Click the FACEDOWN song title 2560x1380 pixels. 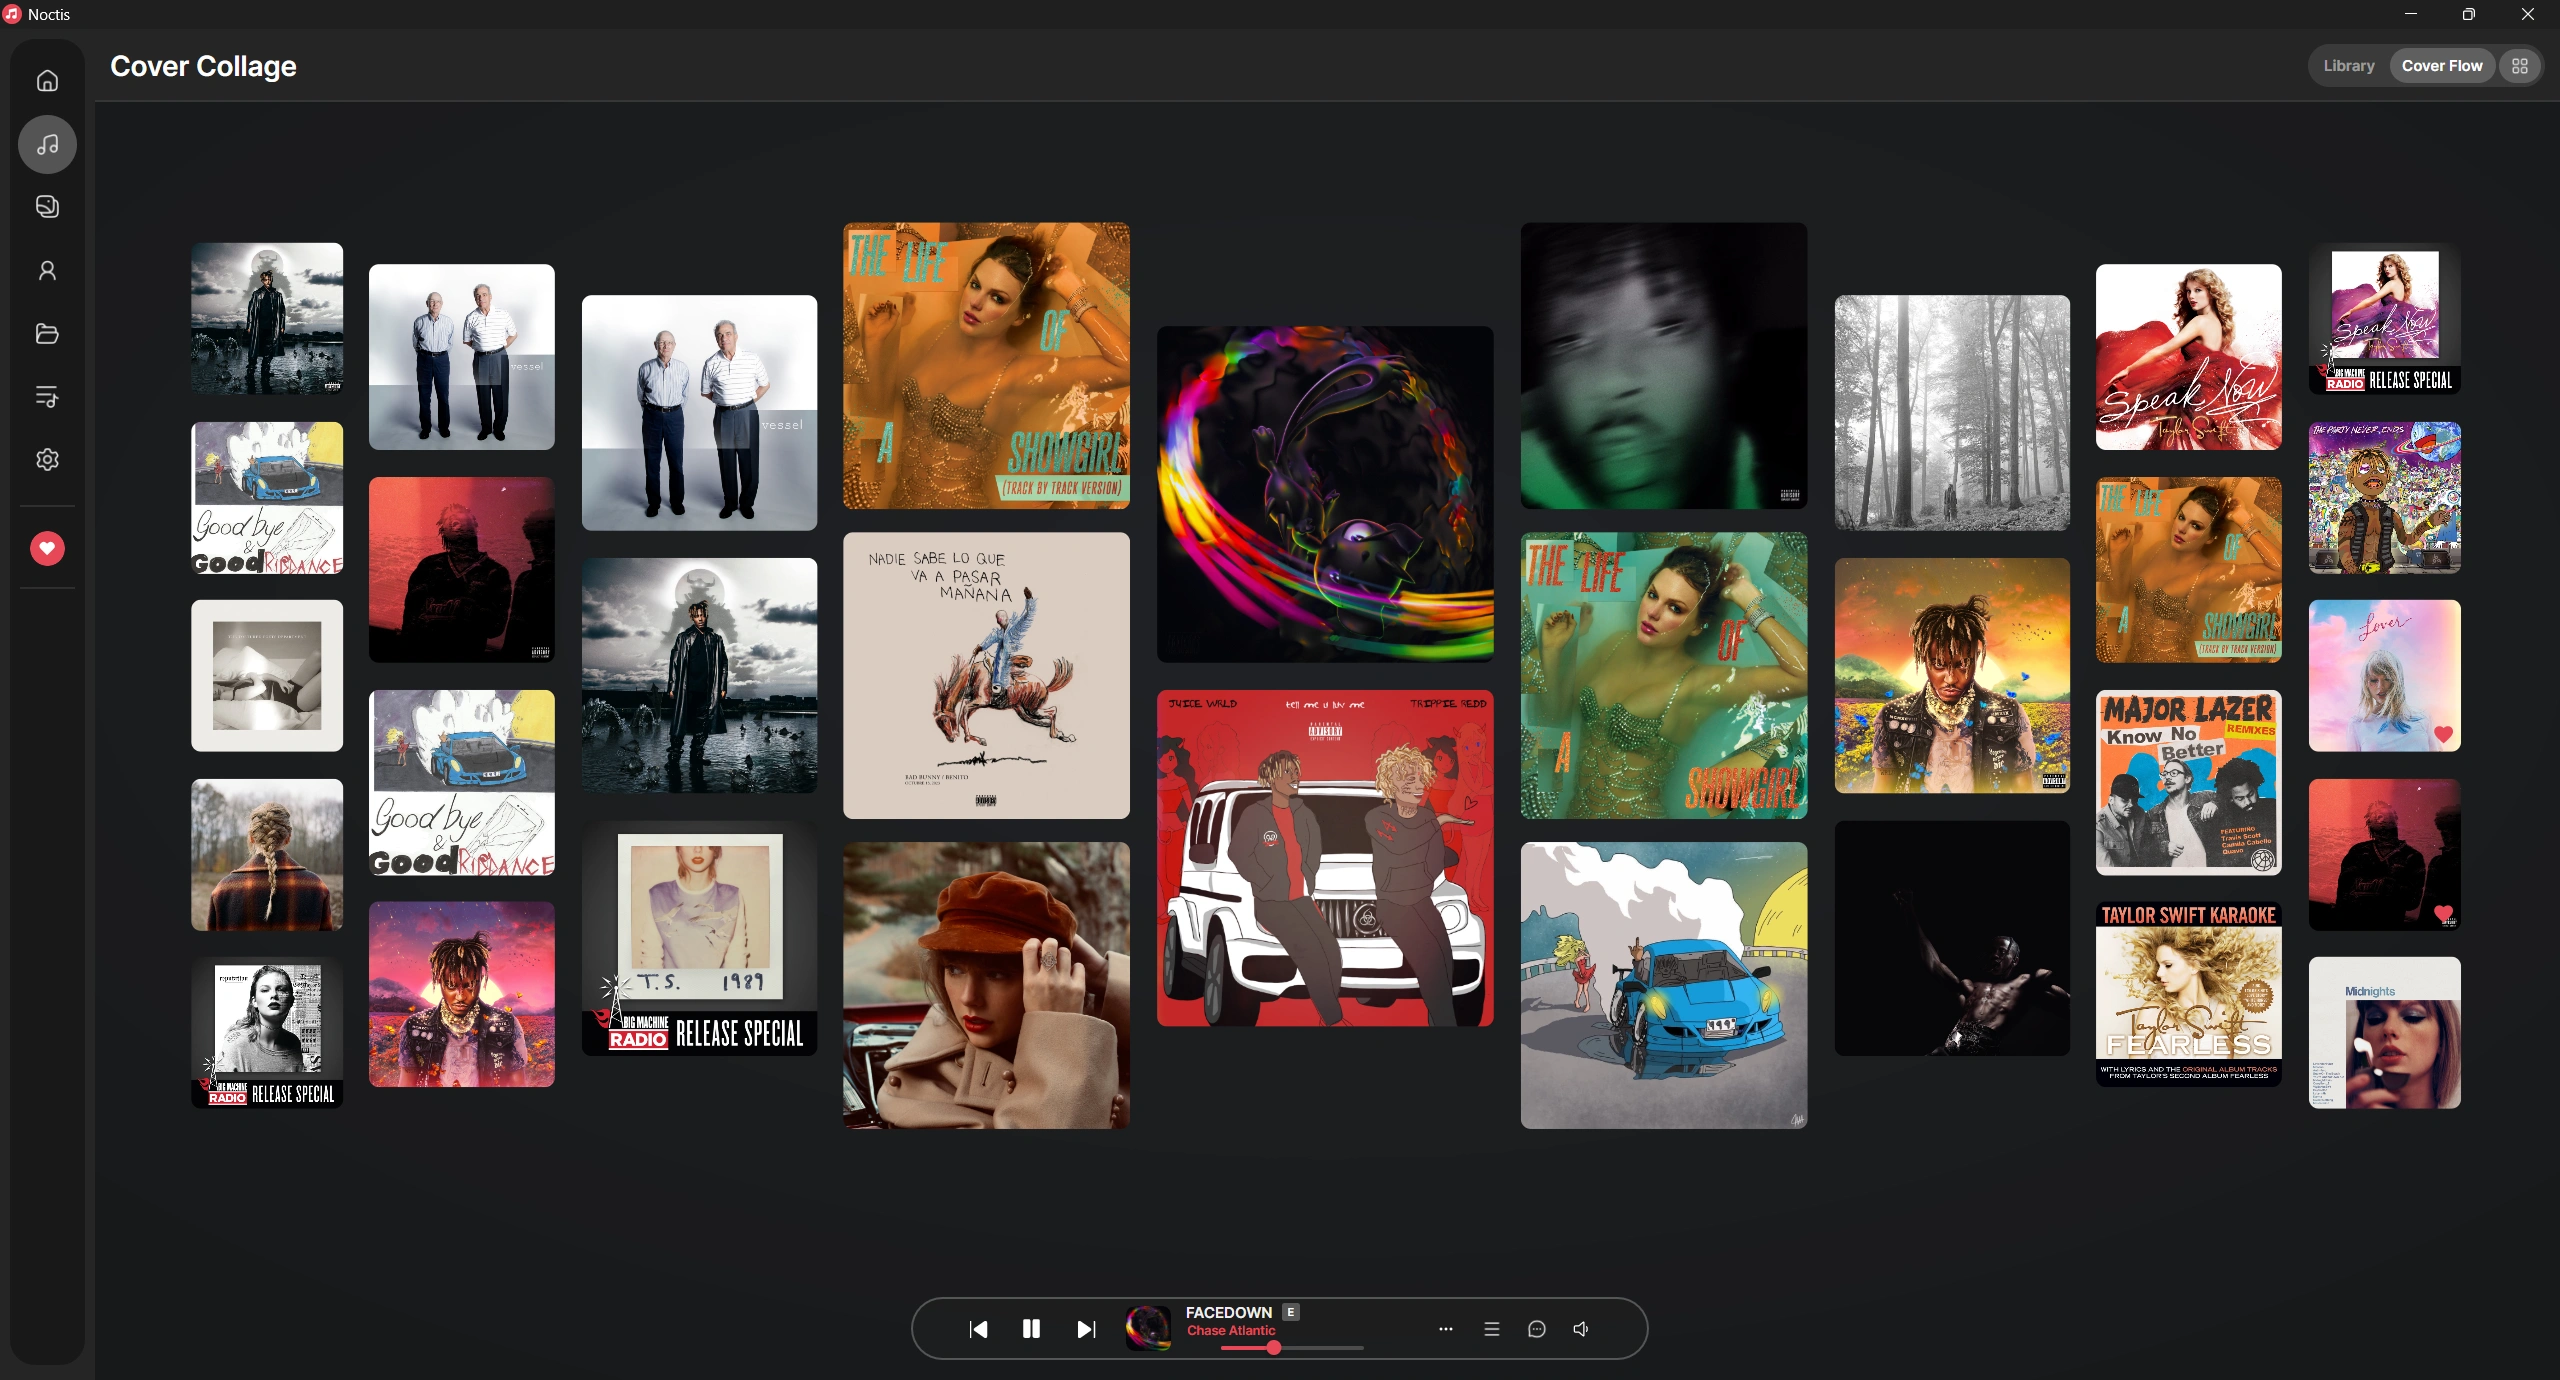coord(1228,1312)
